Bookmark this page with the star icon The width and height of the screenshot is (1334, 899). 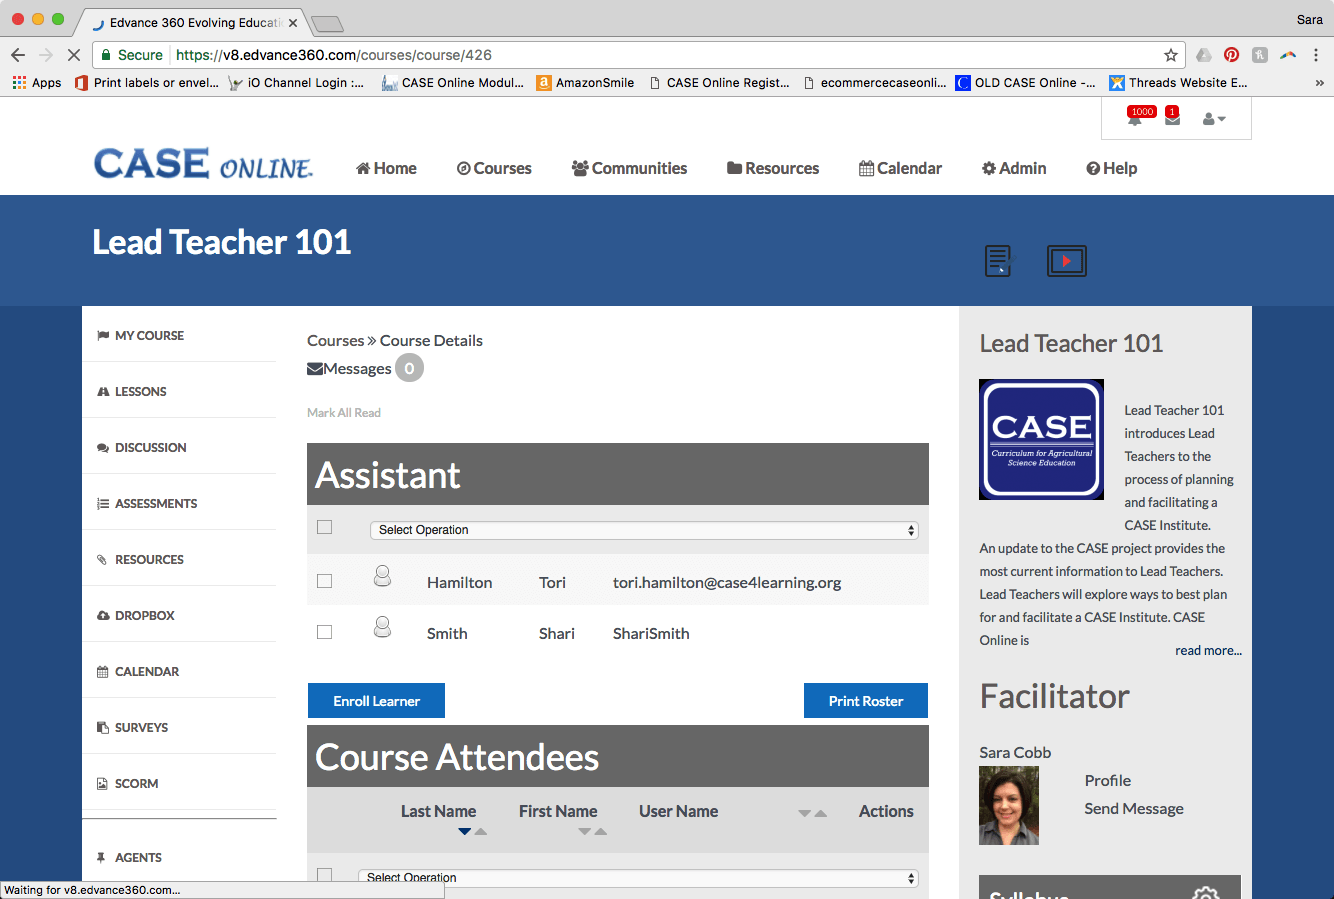1170,55
